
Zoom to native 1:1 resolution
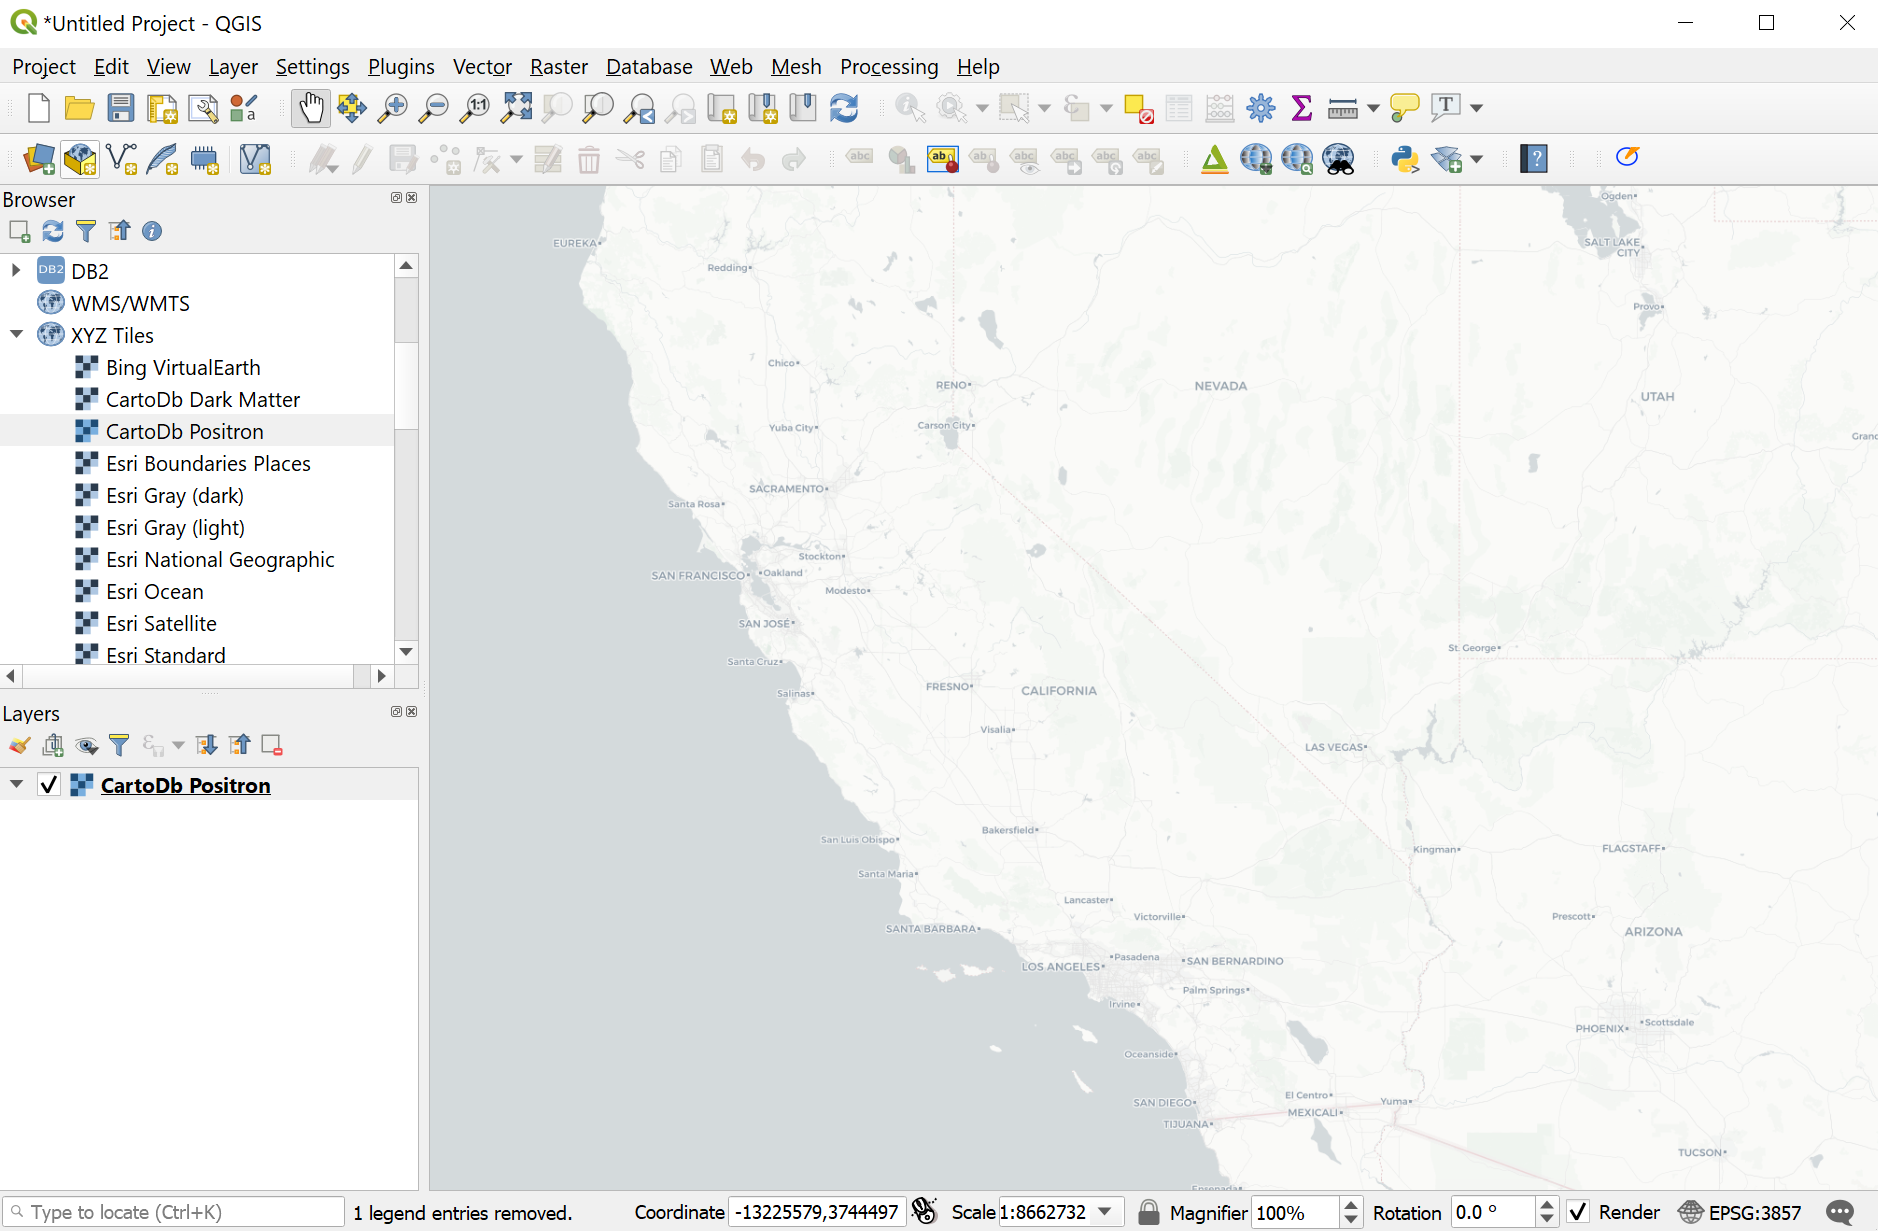474,108
